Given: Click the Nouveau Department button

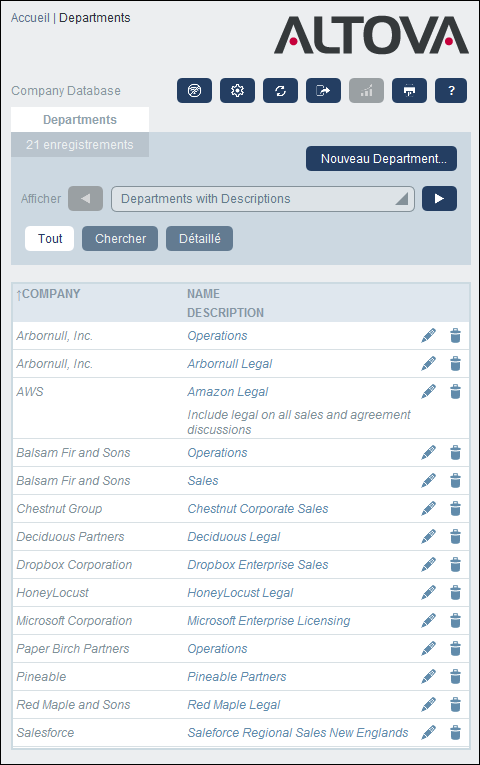Looking at the screenshot, I should click(x=381, y=159).
